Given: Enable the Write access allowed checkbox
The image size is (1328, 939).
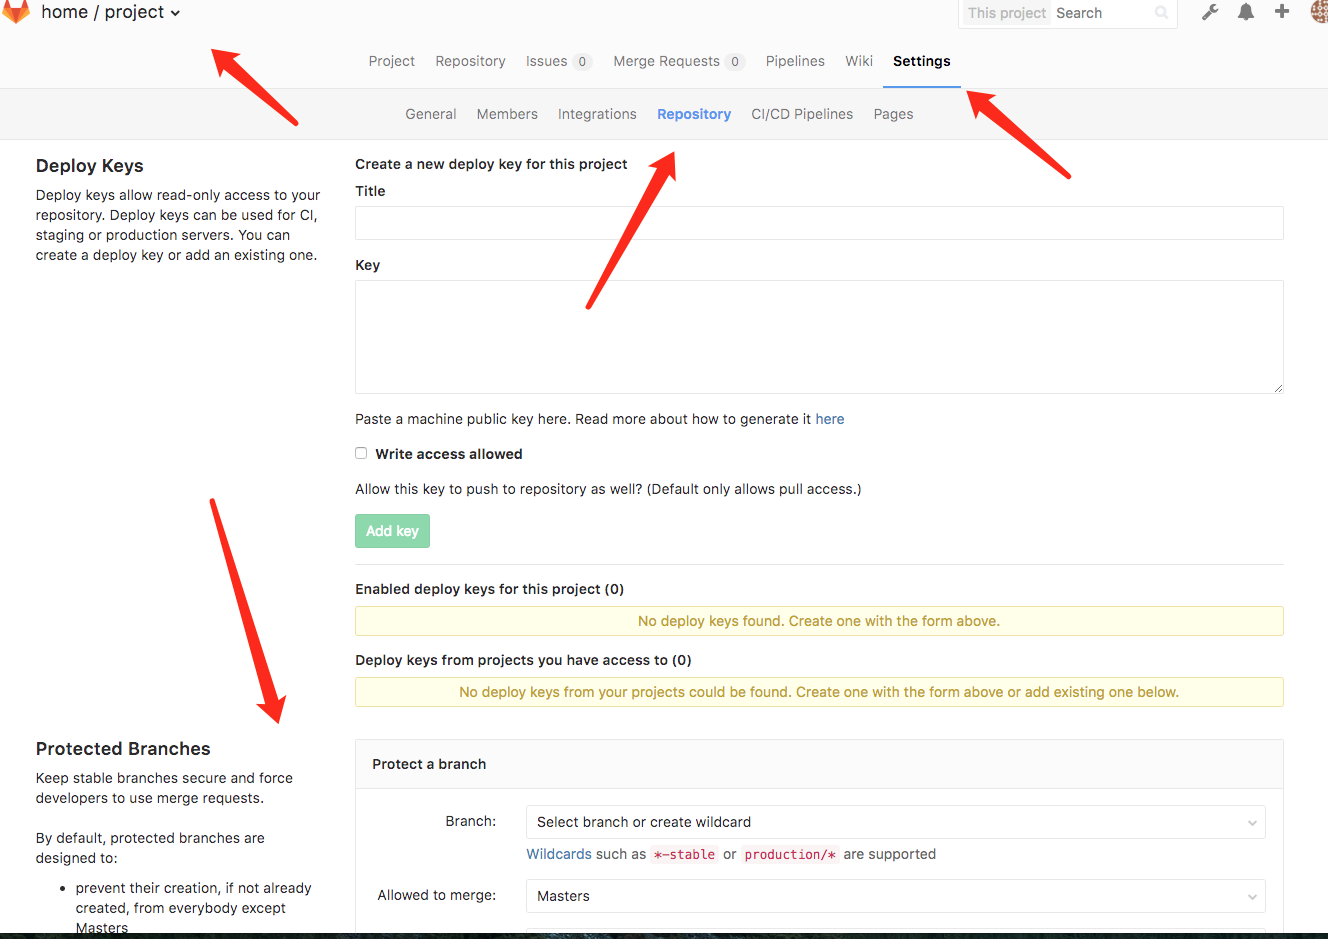Looking at the screenshot, I should coord(361,453).
